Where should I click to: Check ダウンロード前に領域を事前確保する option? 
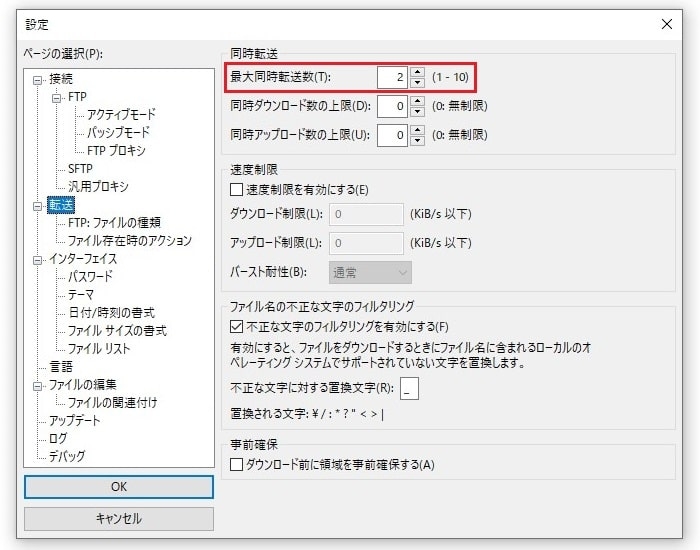(237, 464)
